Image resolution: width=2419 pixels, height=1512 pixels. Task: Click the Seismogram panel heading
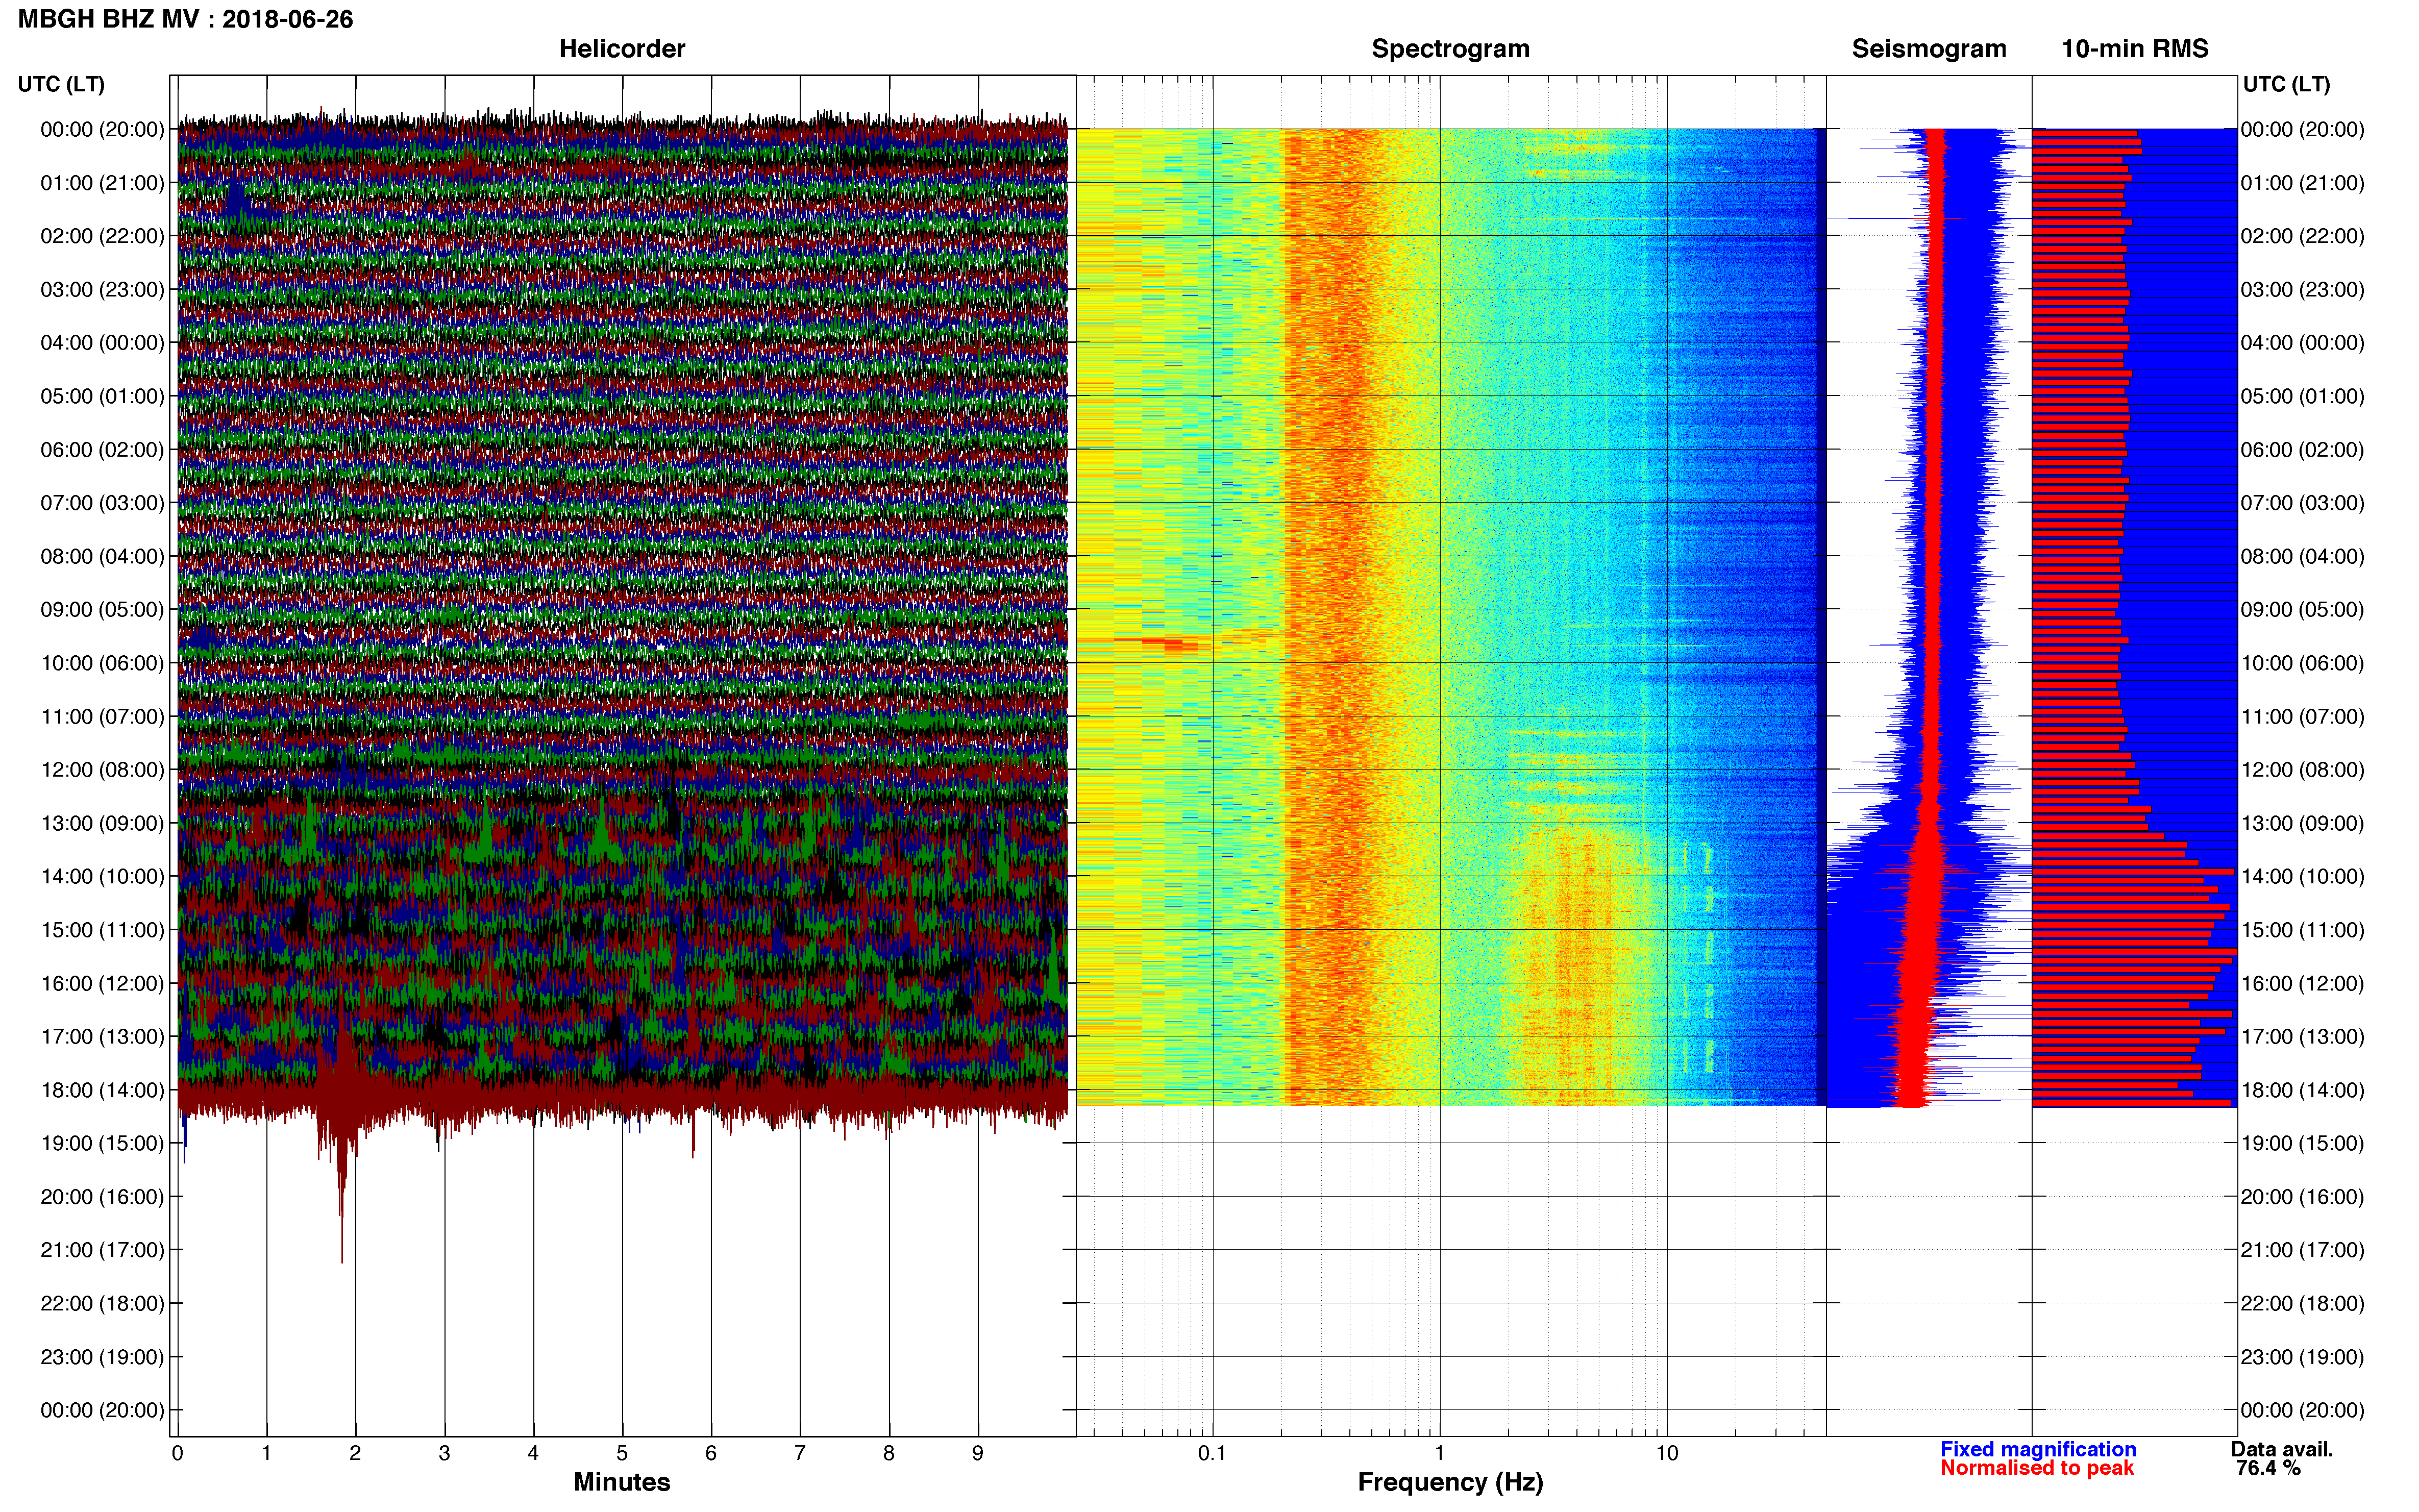pos(1928,49)
